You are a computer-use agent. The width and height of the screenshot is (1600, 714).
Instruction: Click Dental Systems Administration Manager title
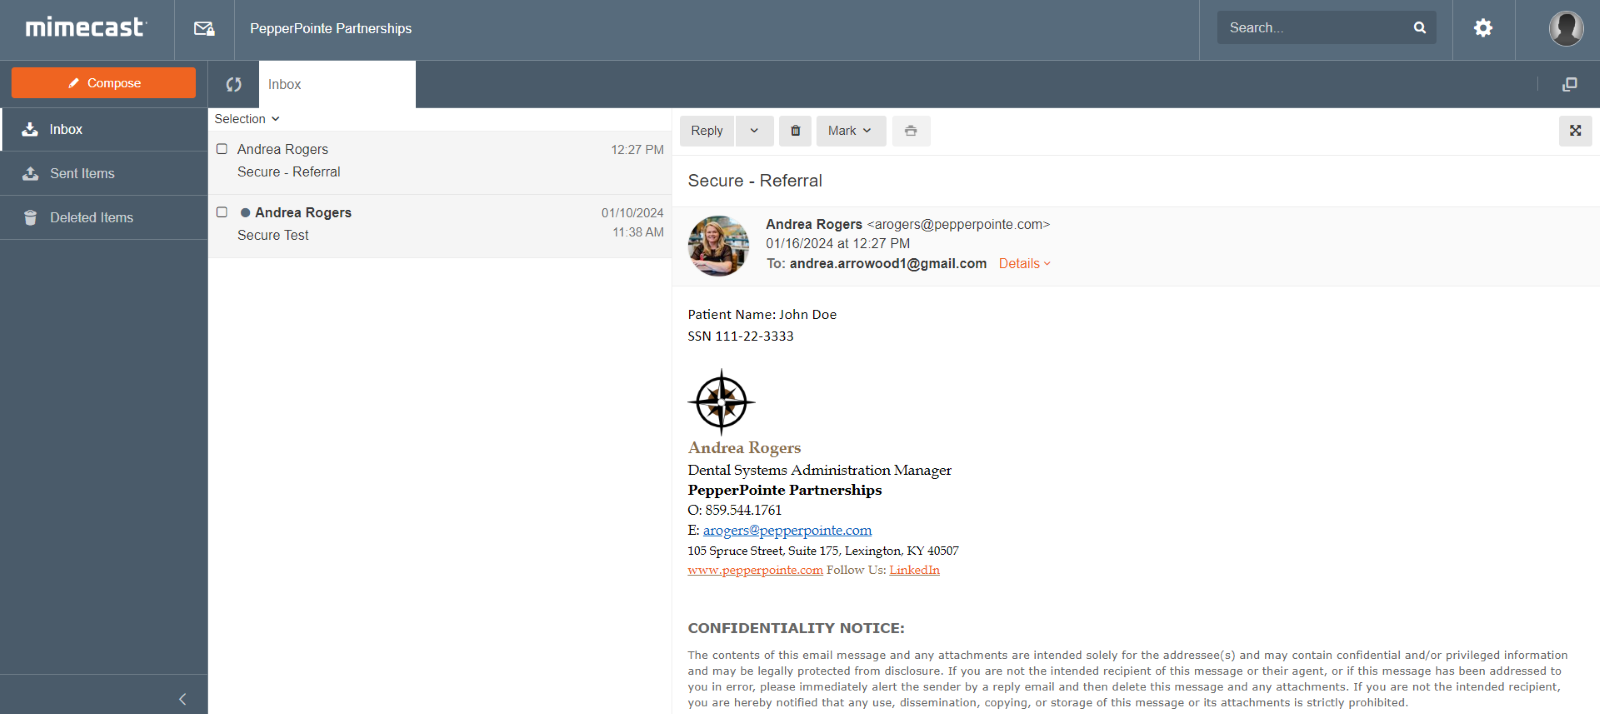coord(820,470)
